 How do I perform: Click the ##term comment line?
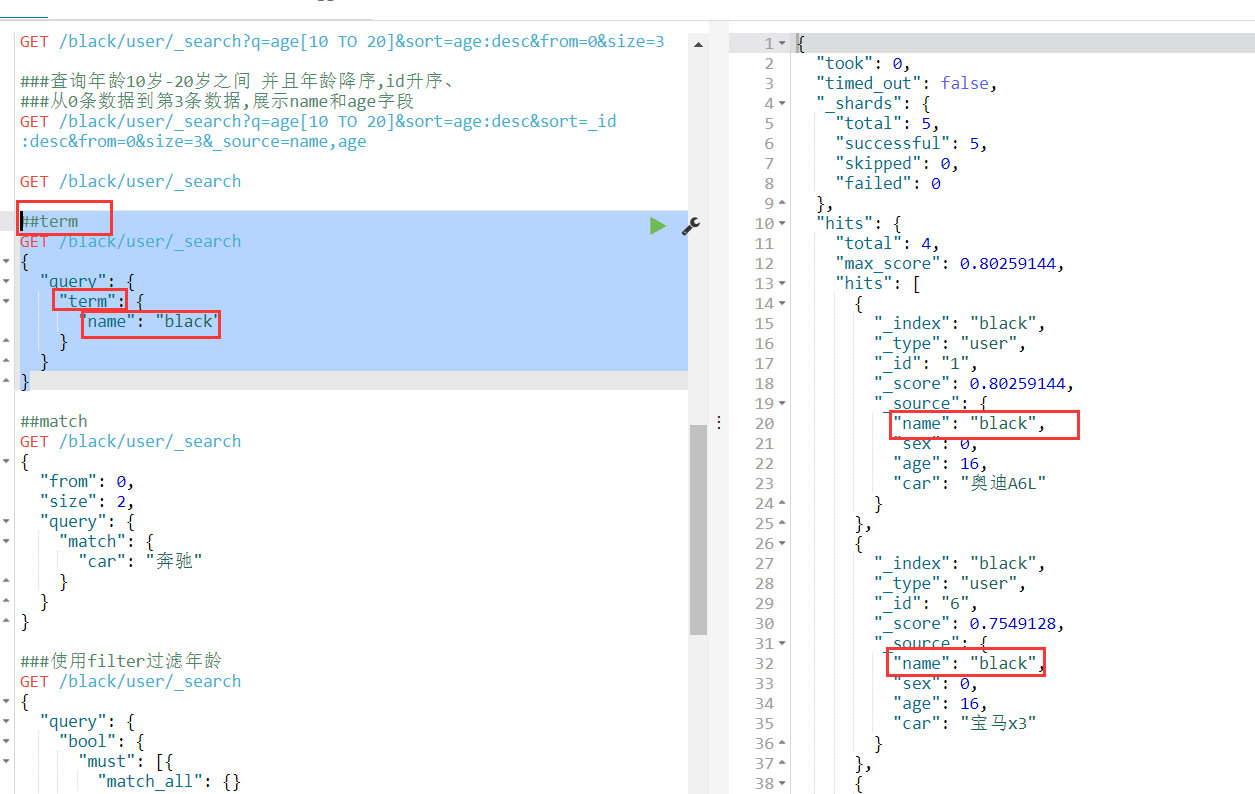(49, 221)
